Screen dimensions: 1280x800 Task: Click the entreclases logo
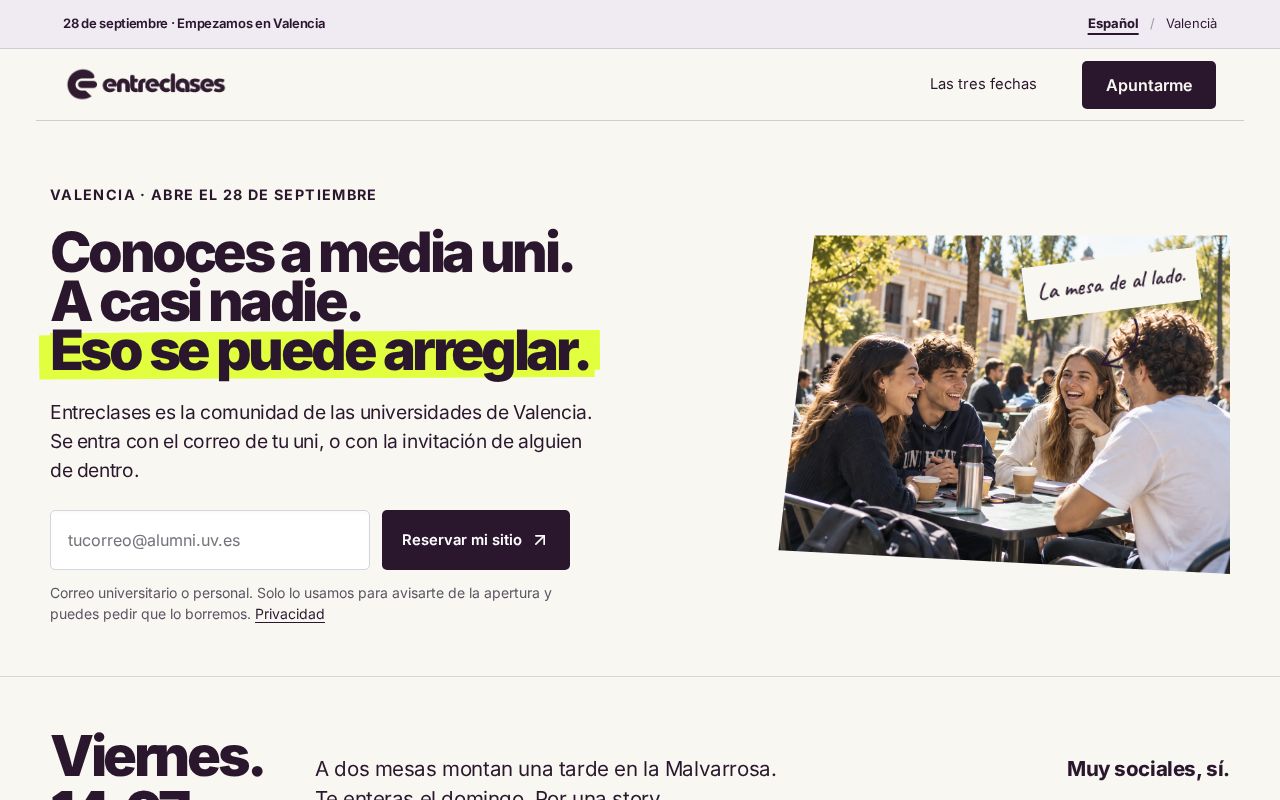tap(146, 84)
